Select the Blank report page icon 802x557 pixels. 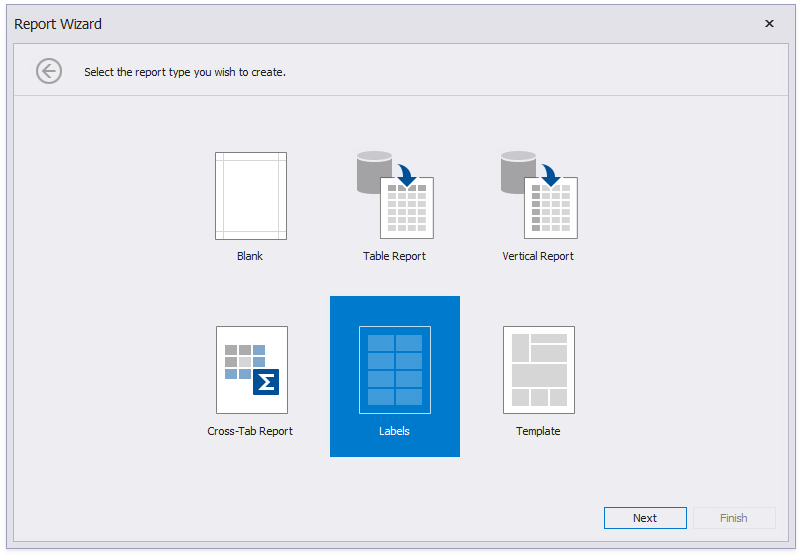pos(250,196)
